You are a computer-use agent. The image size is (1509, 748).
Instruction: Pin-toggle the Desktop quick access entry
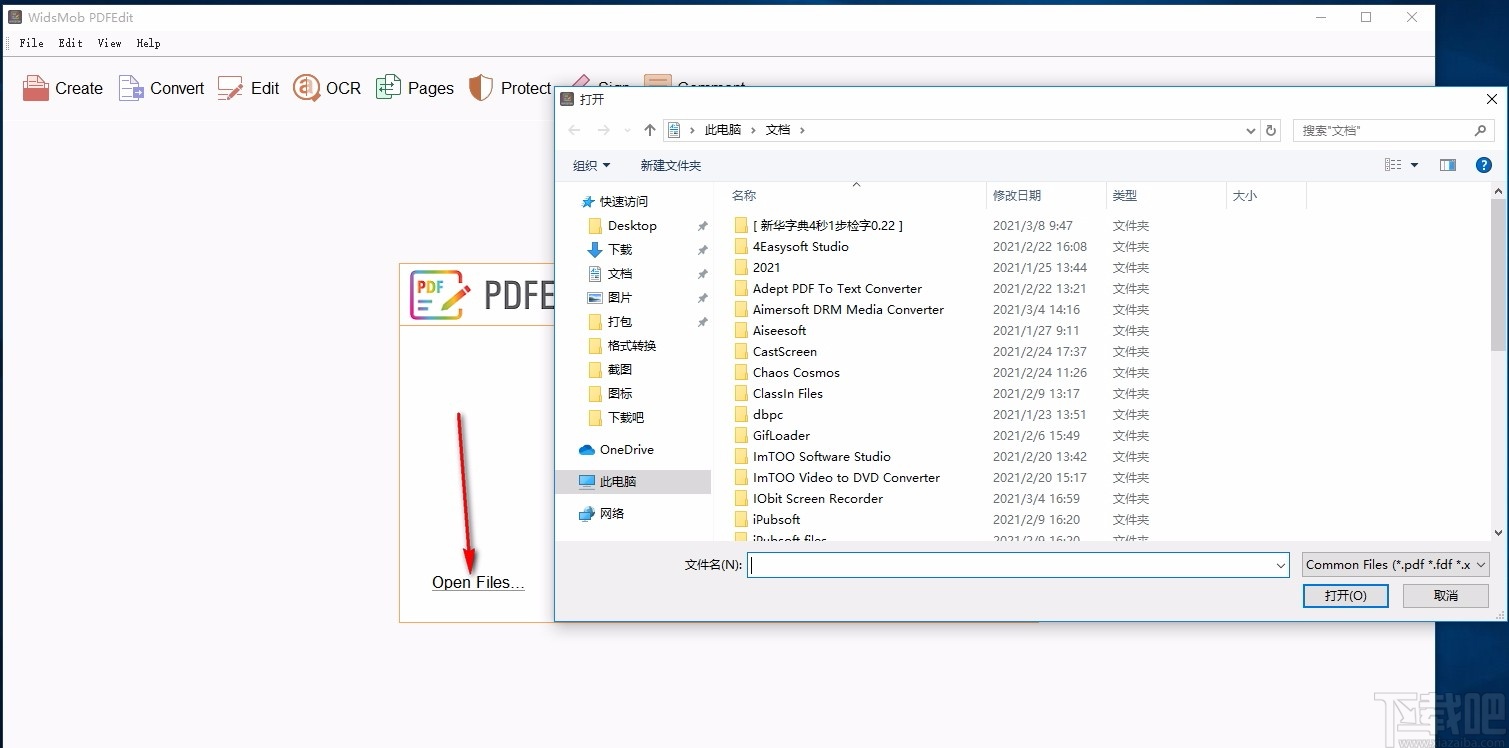703,226
